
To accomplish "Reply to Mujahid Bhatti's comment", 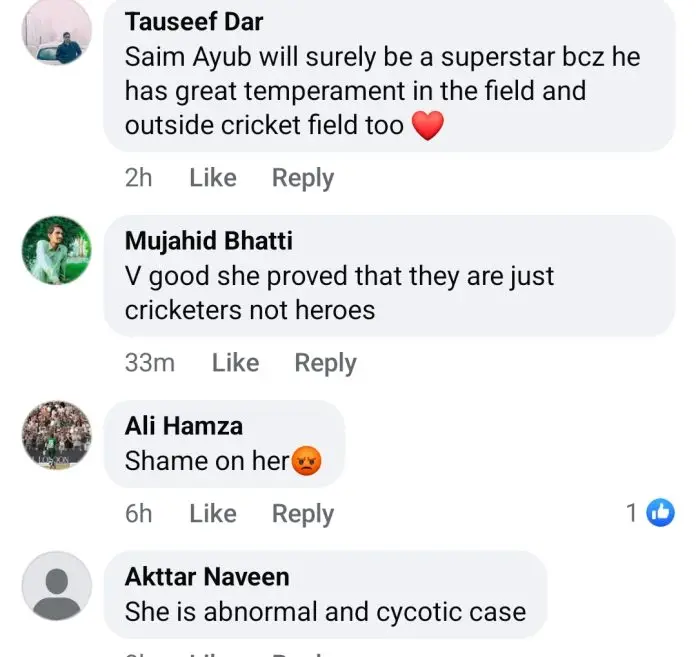I will [325, 363].
